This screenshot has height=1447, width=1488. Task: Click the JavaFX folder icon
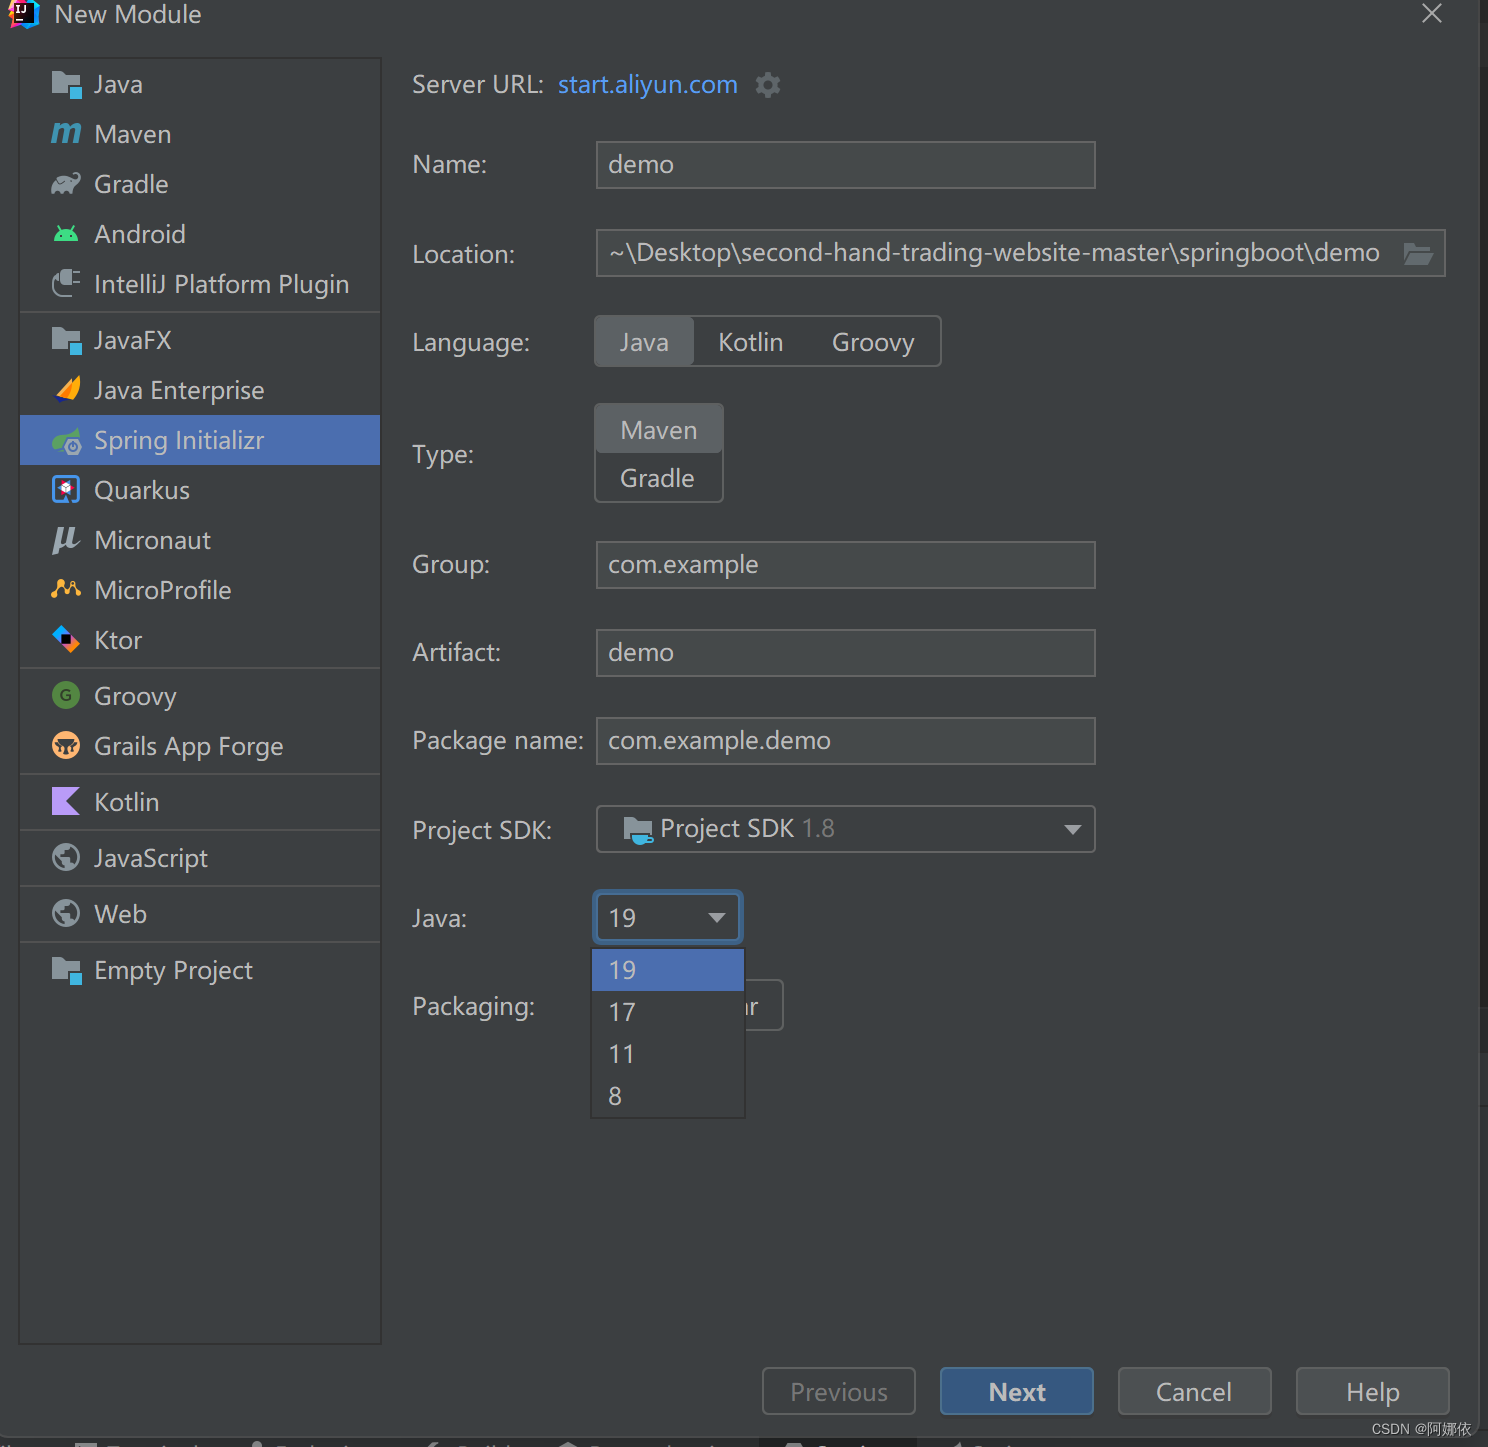coord(66,341)
